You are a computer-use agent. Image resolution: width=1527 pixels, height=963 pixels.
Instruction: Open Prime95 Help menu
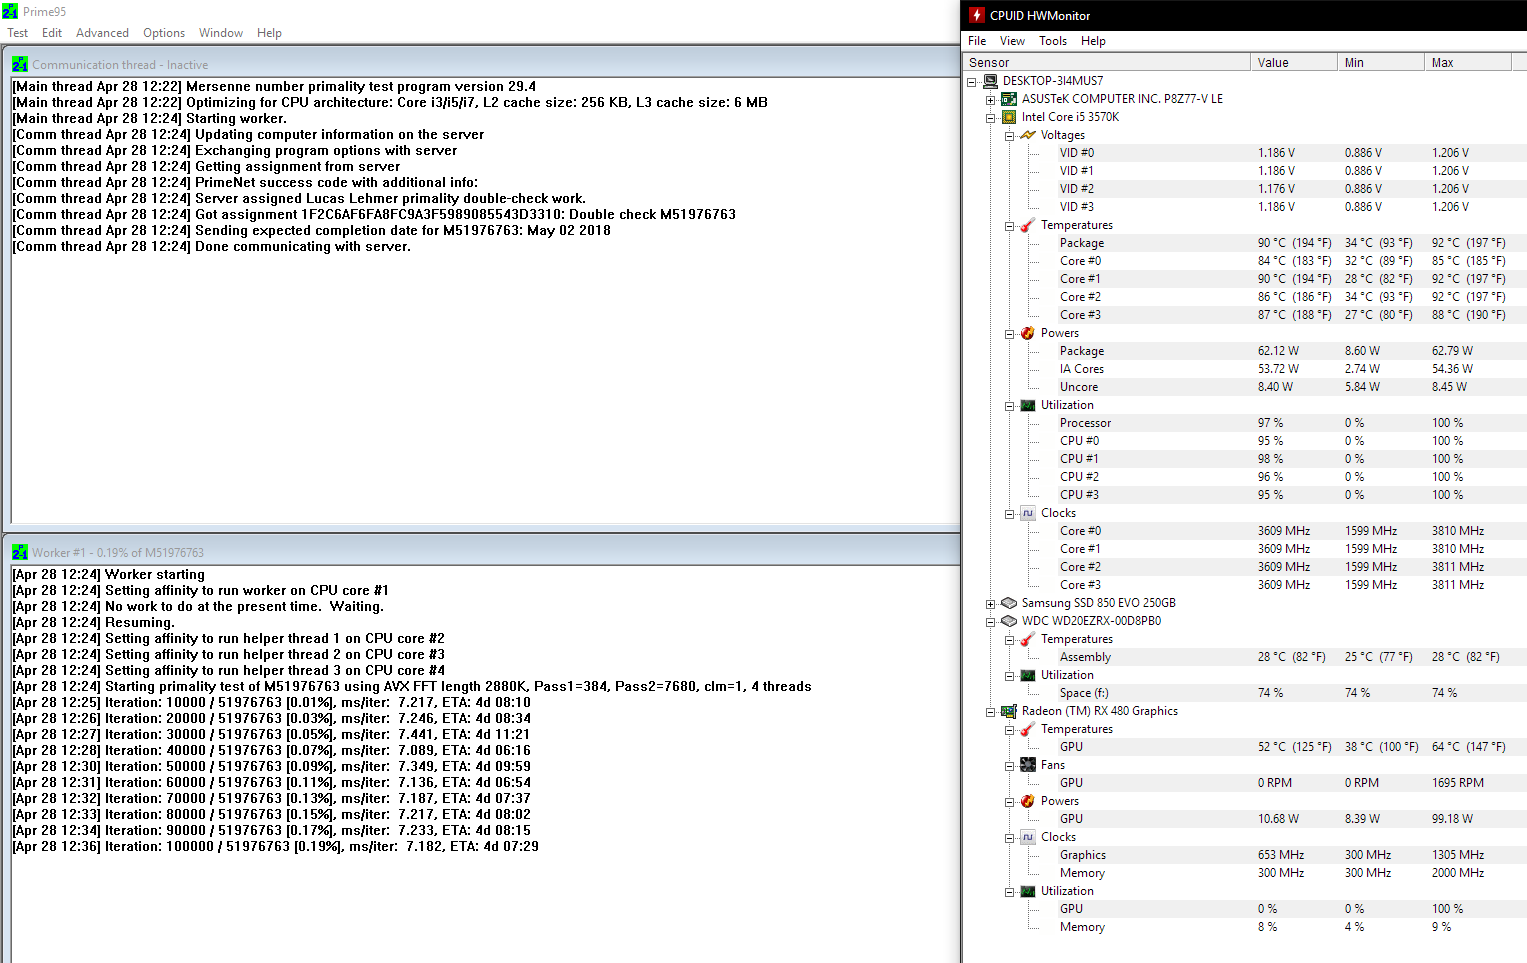269,33
